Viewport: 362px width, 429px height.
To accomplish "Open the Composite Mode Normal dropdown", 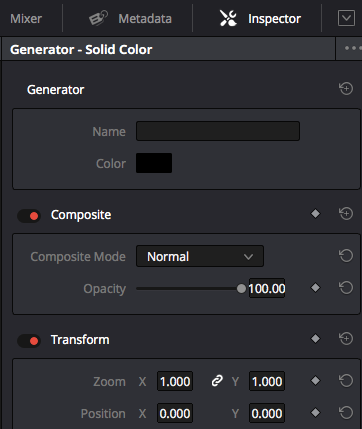I will (200, 256).
